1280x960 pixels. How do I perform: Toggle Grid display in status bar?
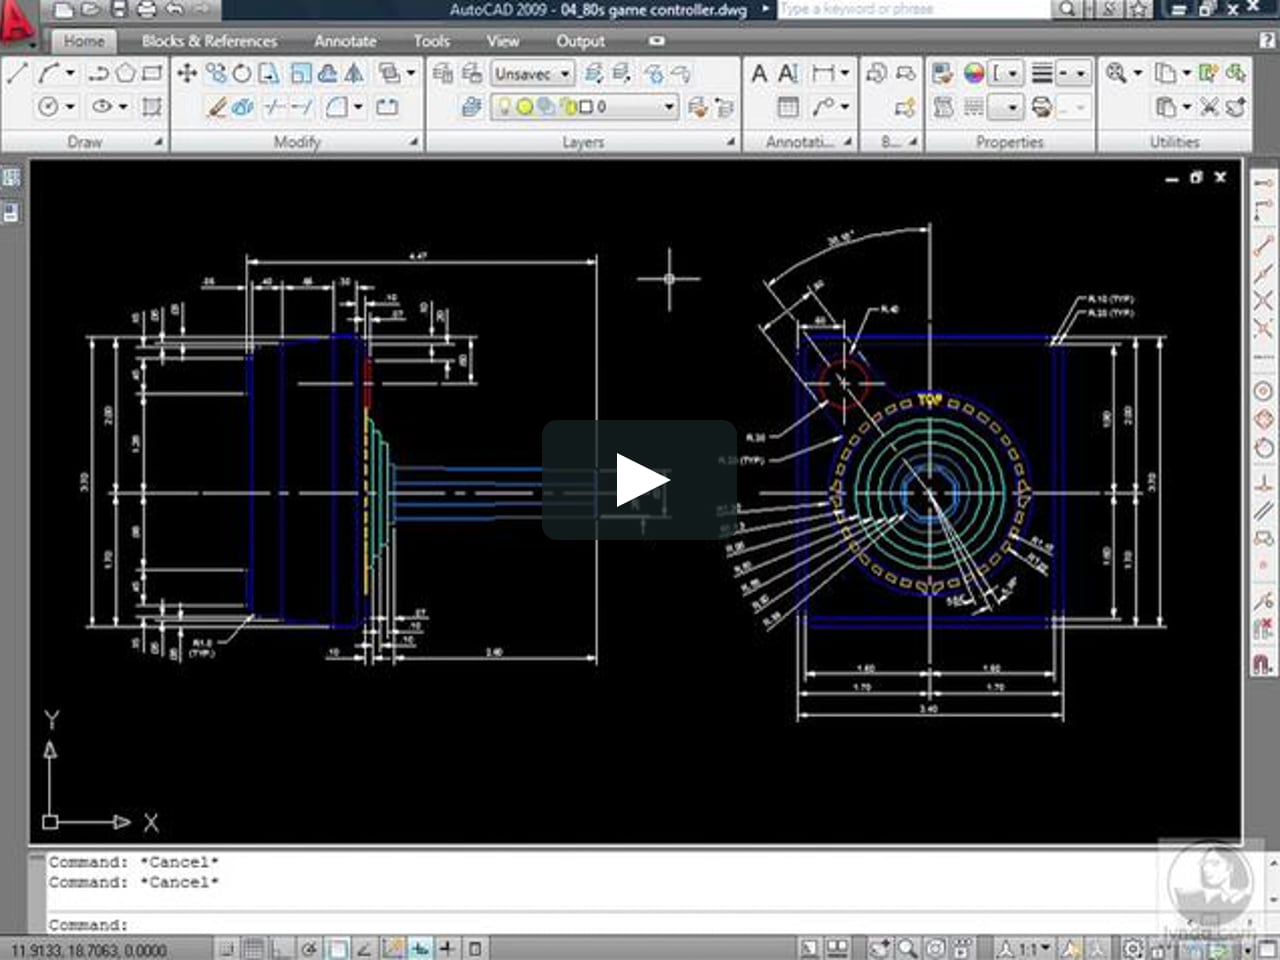click(x=254, y=948)
